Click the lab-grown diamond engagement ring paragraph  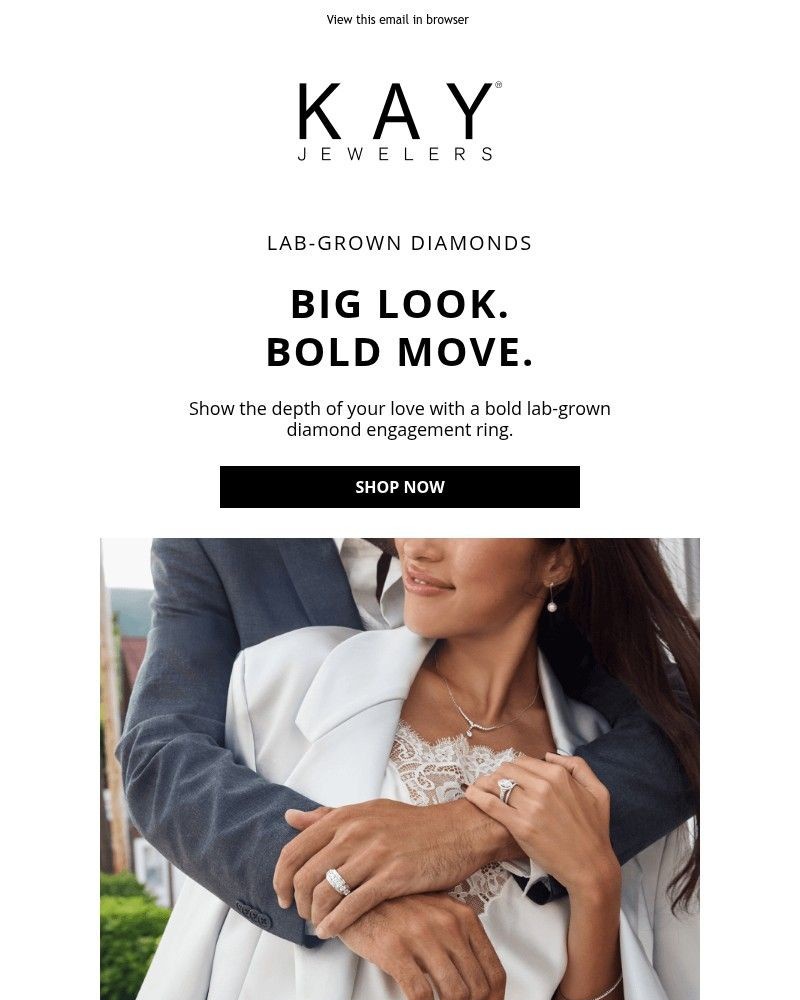coord(399,419)
